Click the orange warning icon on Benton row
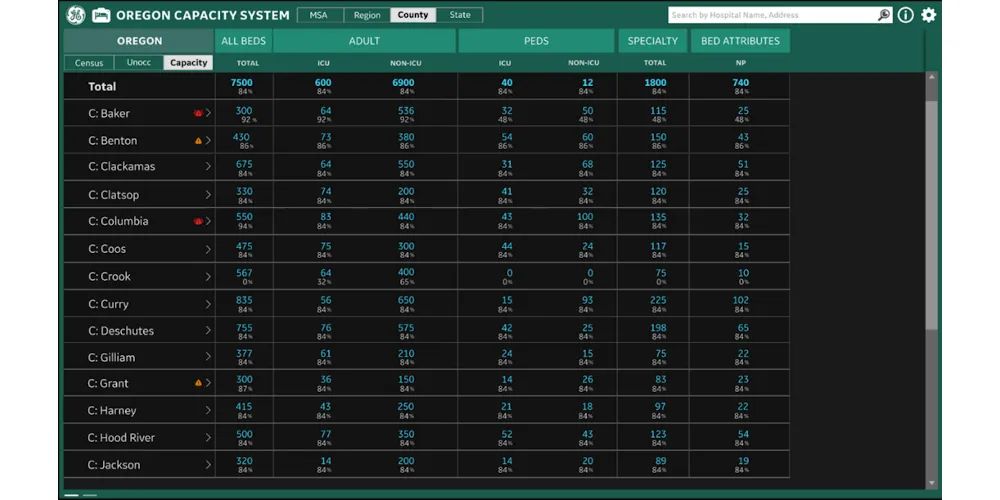Screen dimensions: 1000x500 [198, 141]
